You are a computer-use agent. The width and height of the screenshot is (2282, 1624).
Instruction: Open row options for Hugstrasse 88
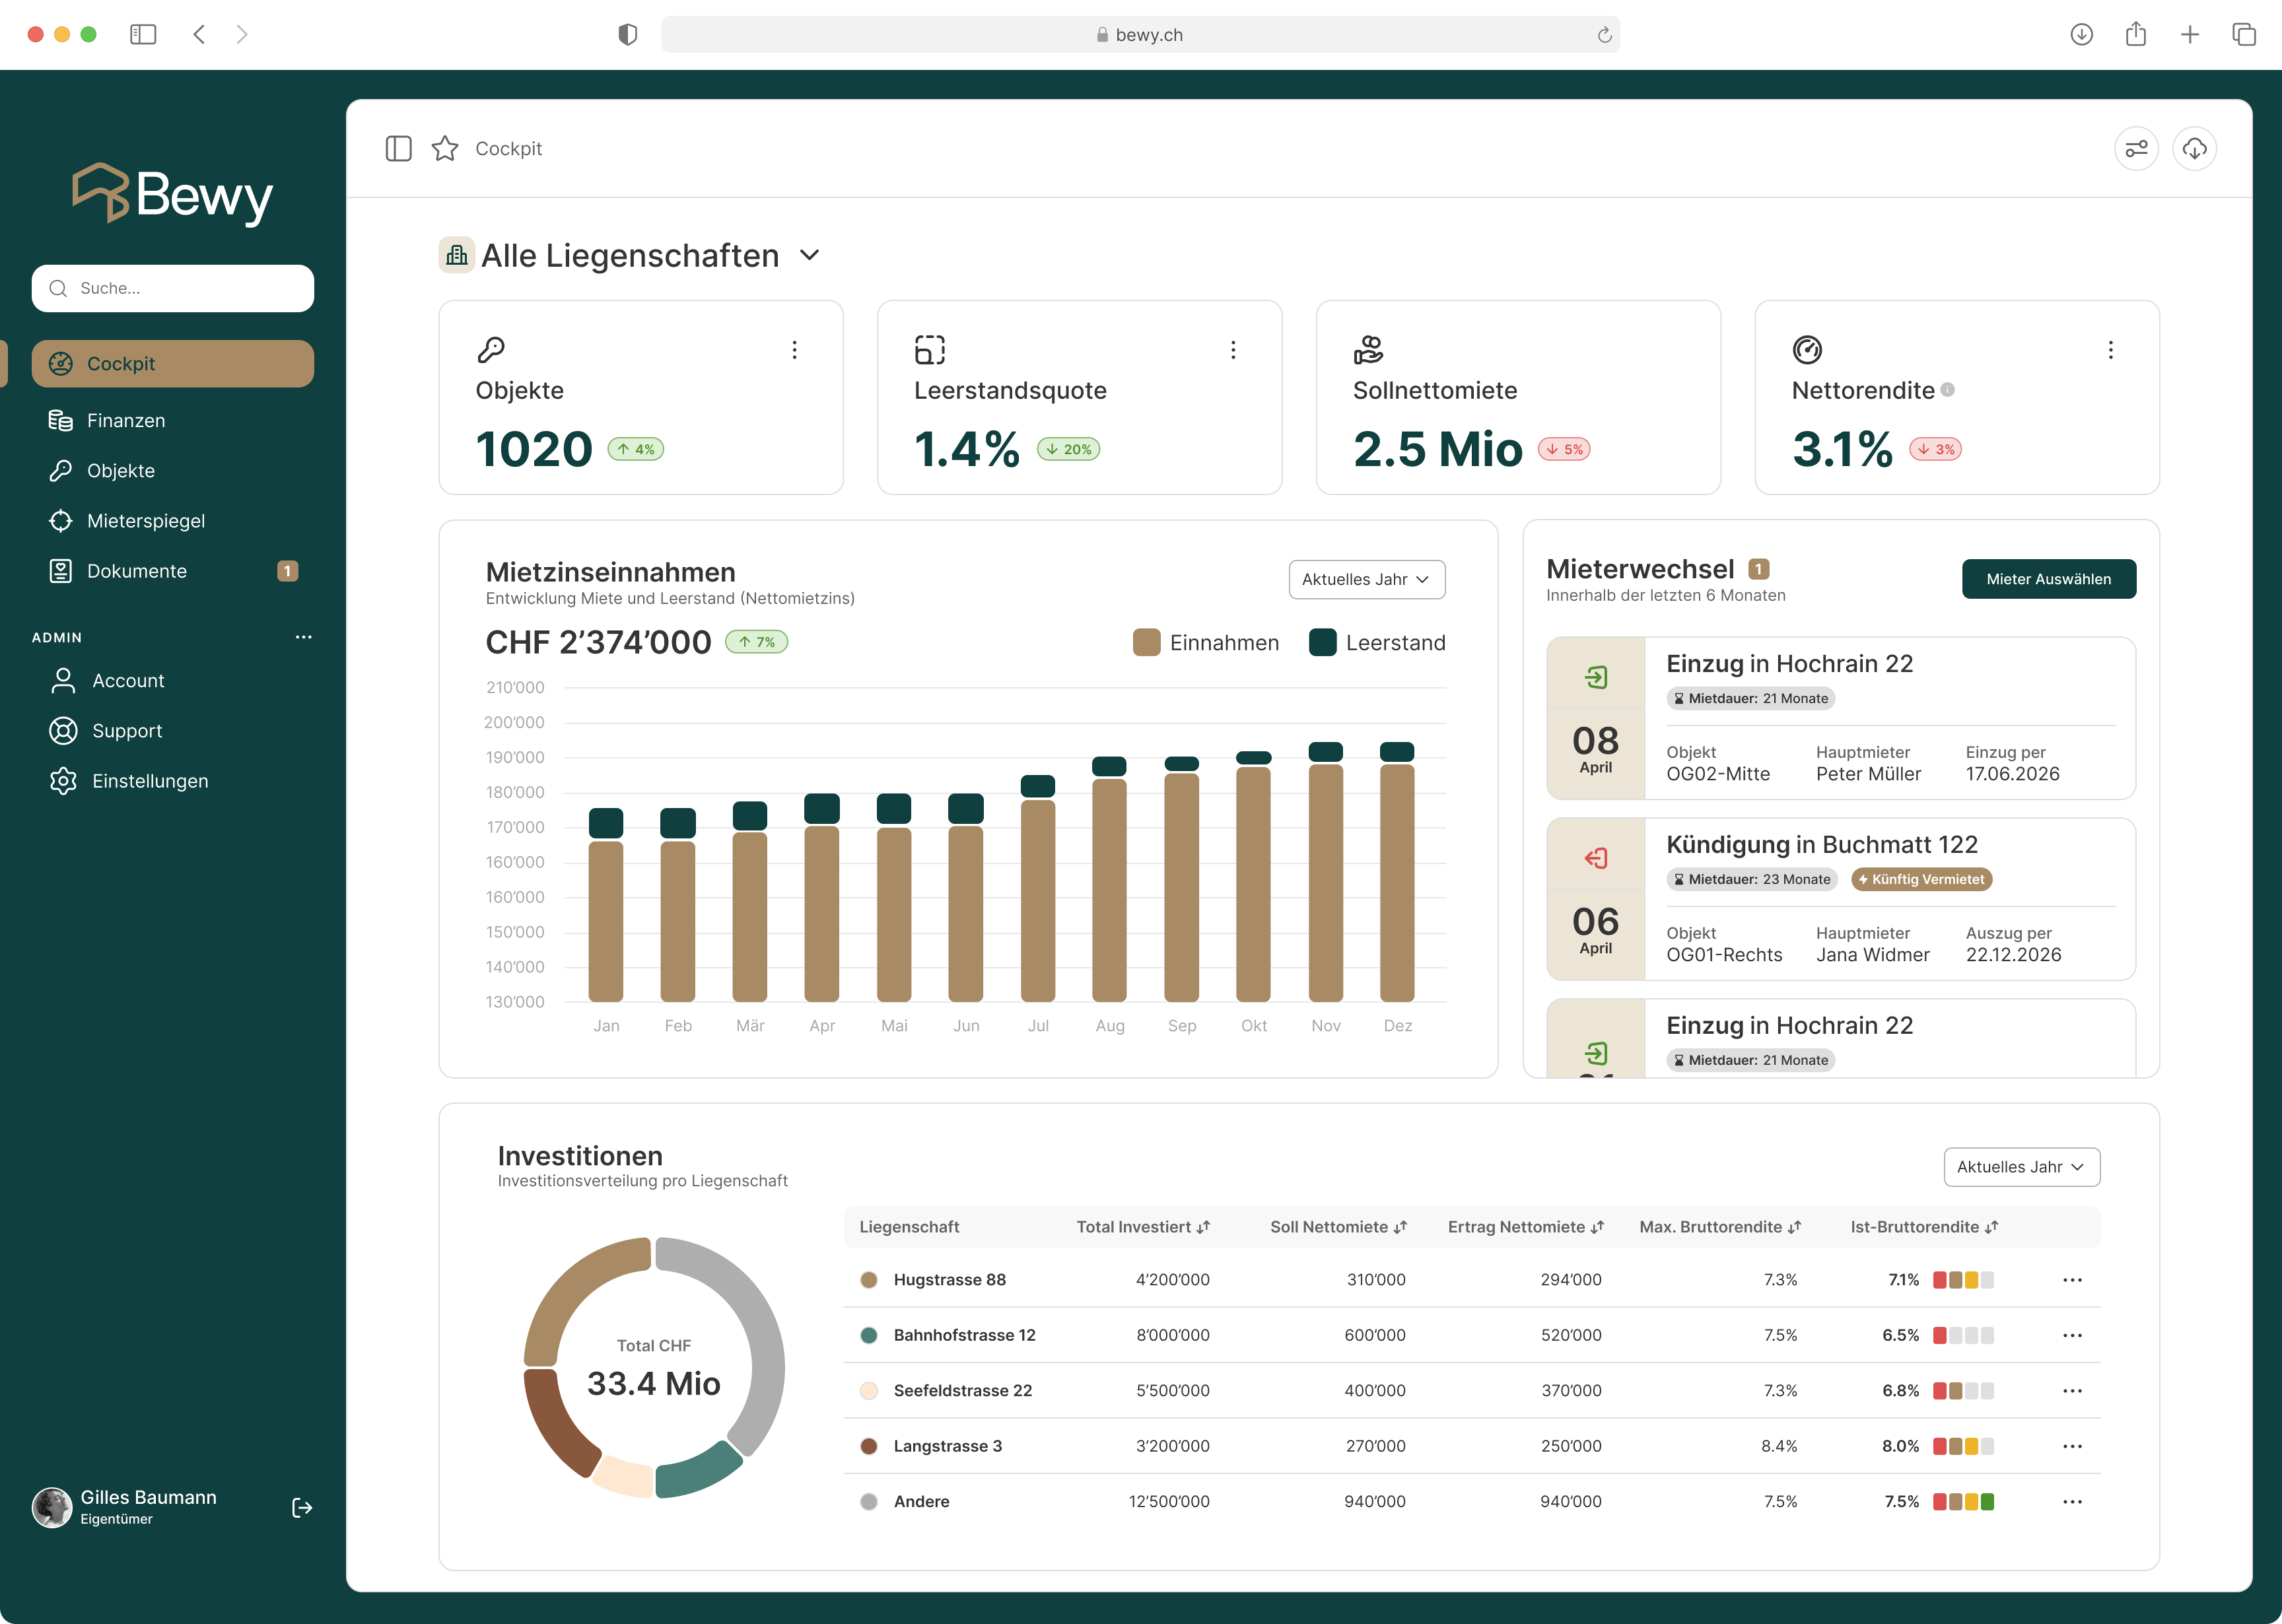pos(2072,1280)
